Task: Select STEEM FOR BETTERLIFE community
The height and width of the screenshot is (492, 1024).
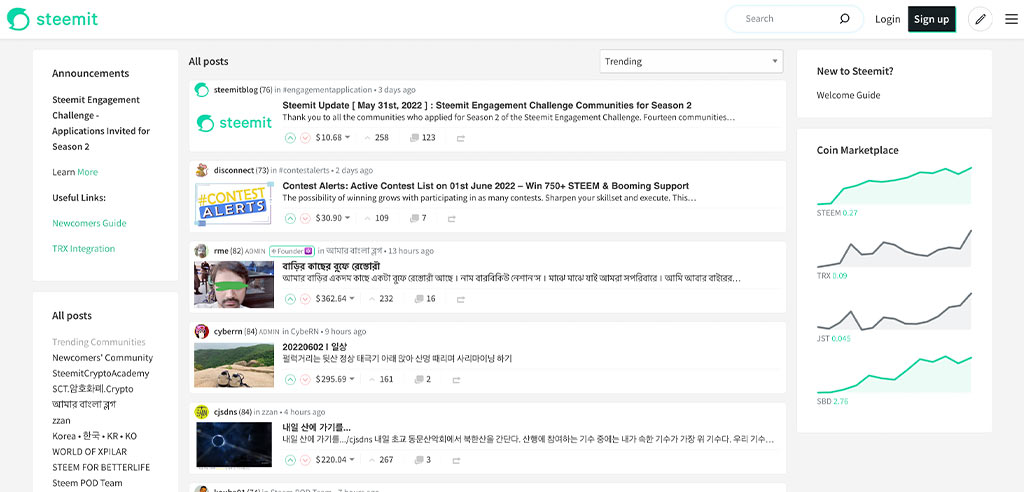Action: [101, 467]
